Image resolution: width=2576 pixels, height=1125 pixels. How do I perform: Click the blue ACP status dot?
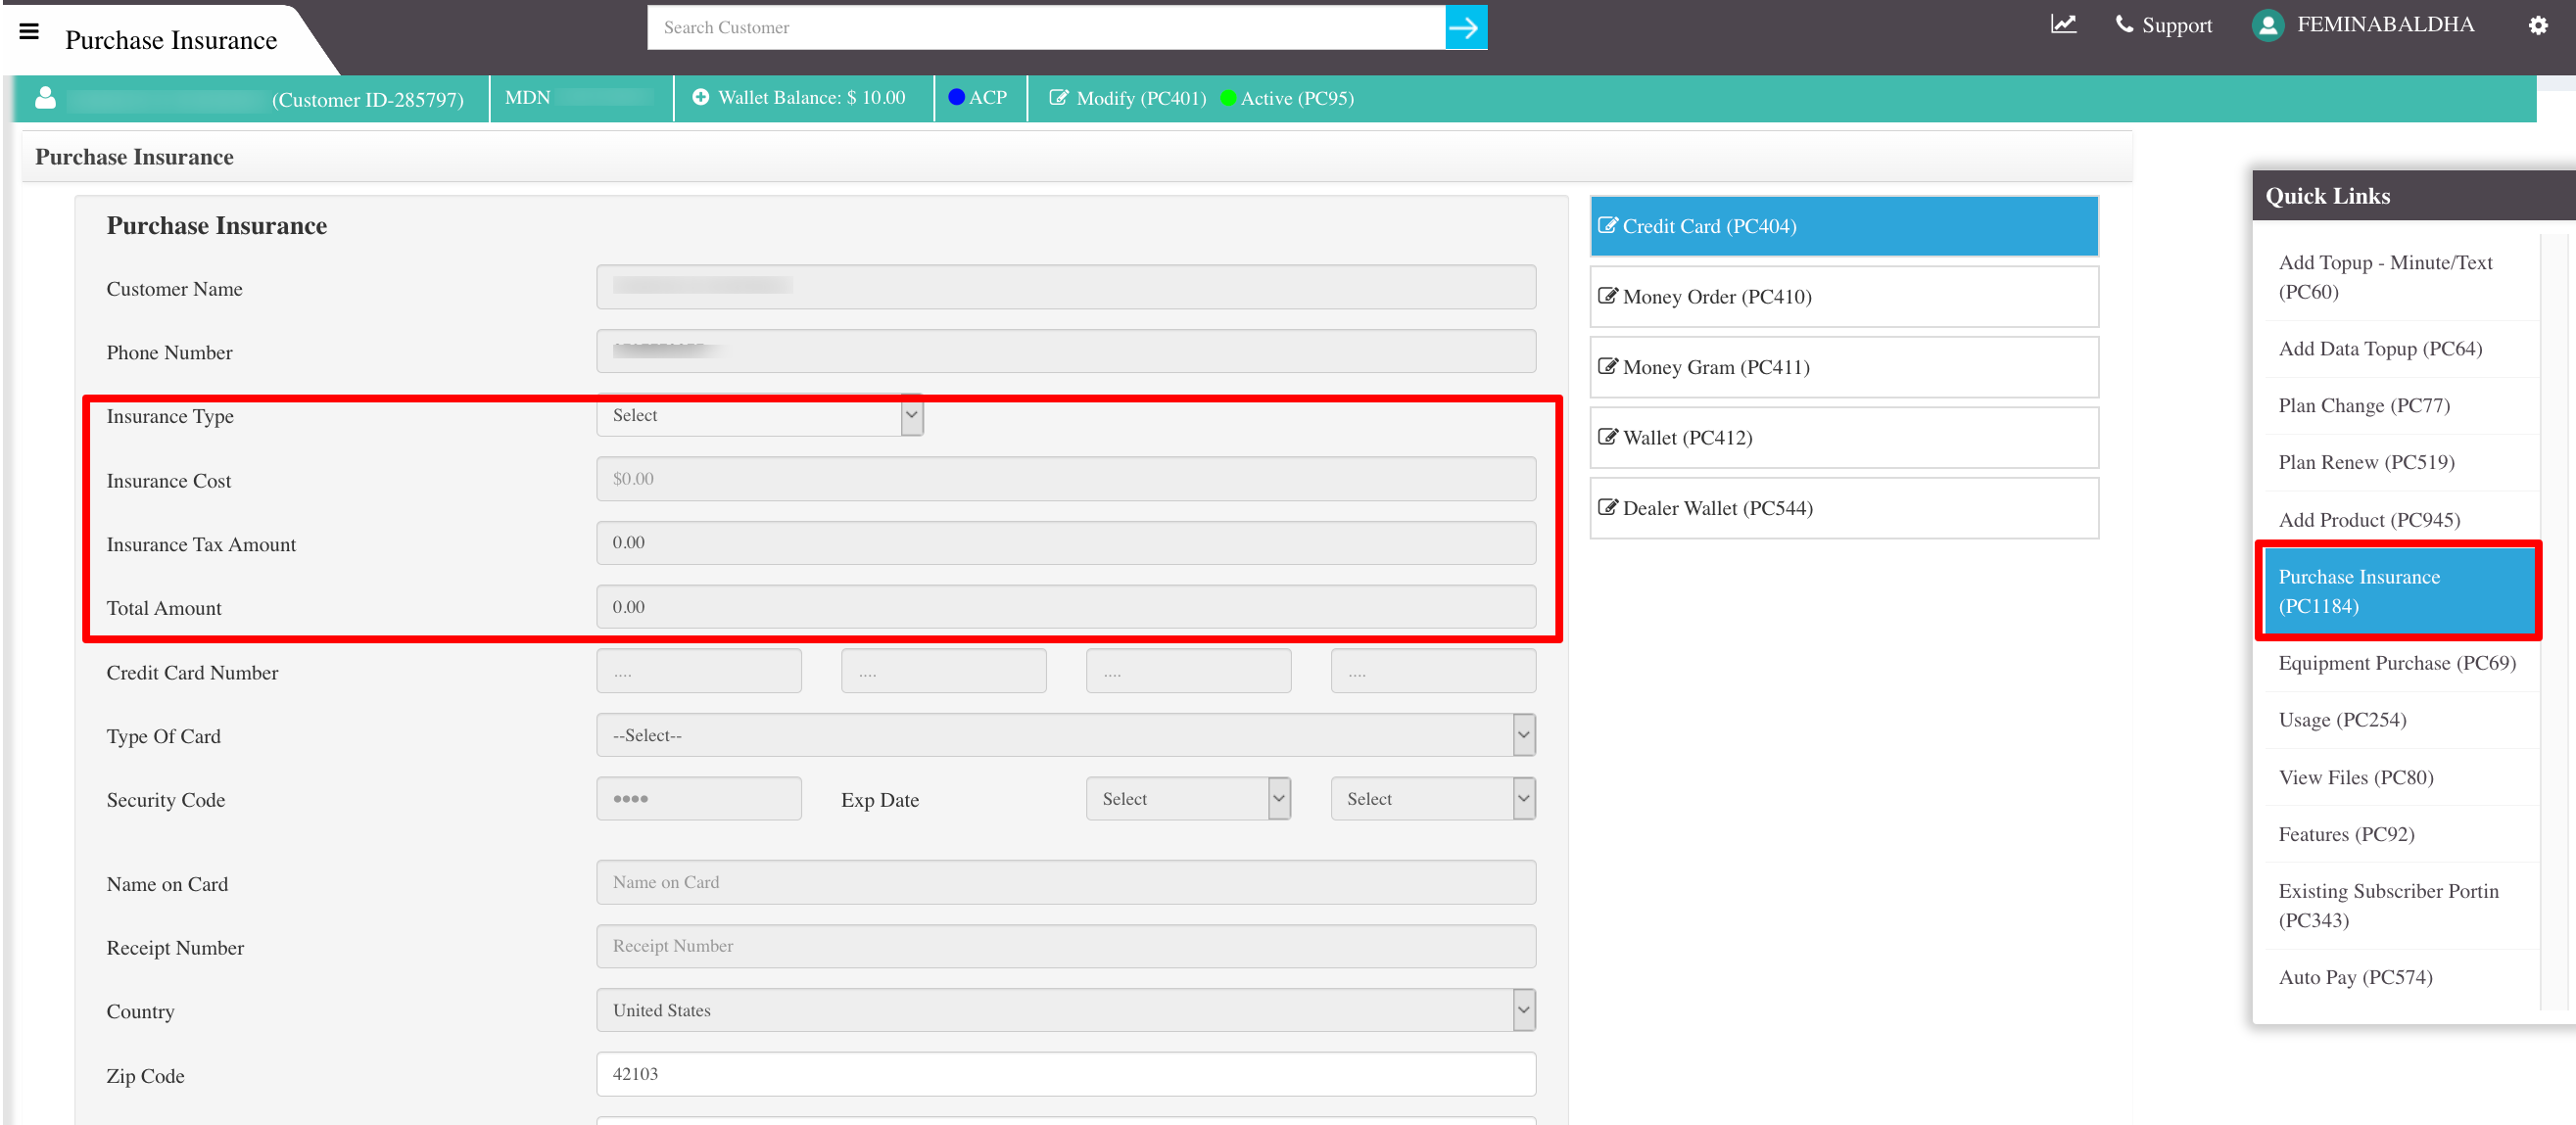pos(956,98)
